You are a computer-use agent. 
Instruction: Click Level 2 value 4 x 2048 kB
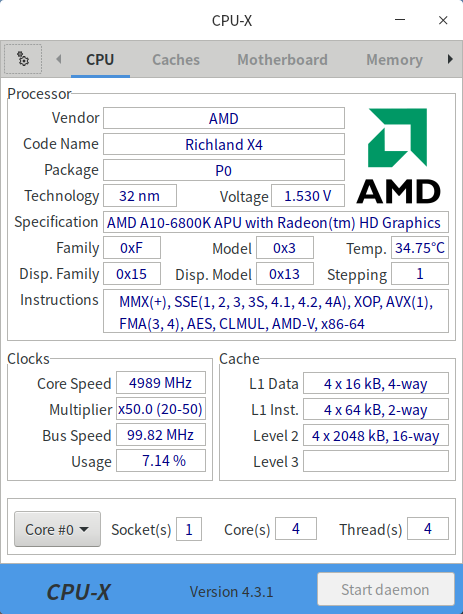[376, 435]
